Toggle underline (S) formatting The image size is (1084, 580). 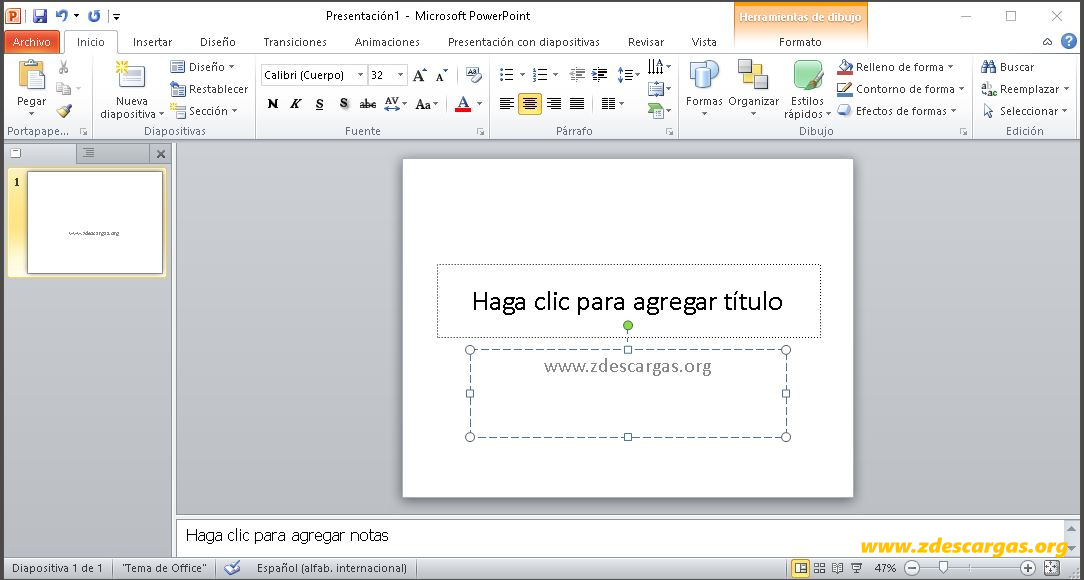pos(319,104)
